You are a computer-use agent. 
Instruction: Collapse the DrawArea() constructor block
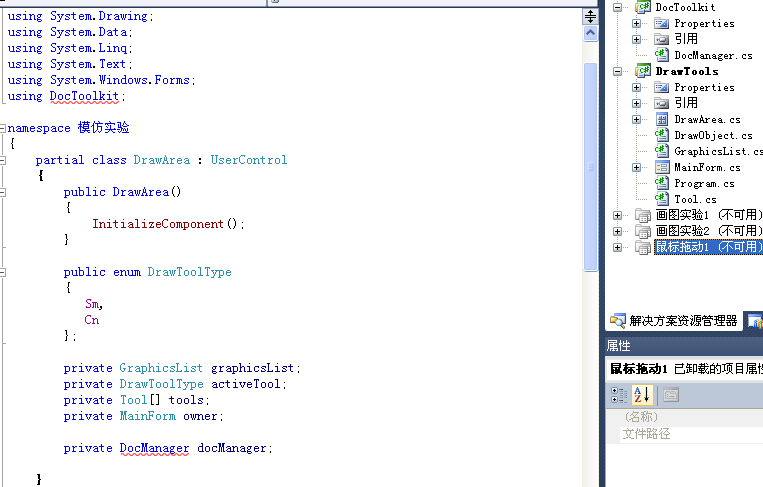pyautogui.click(x=2, y=193)
